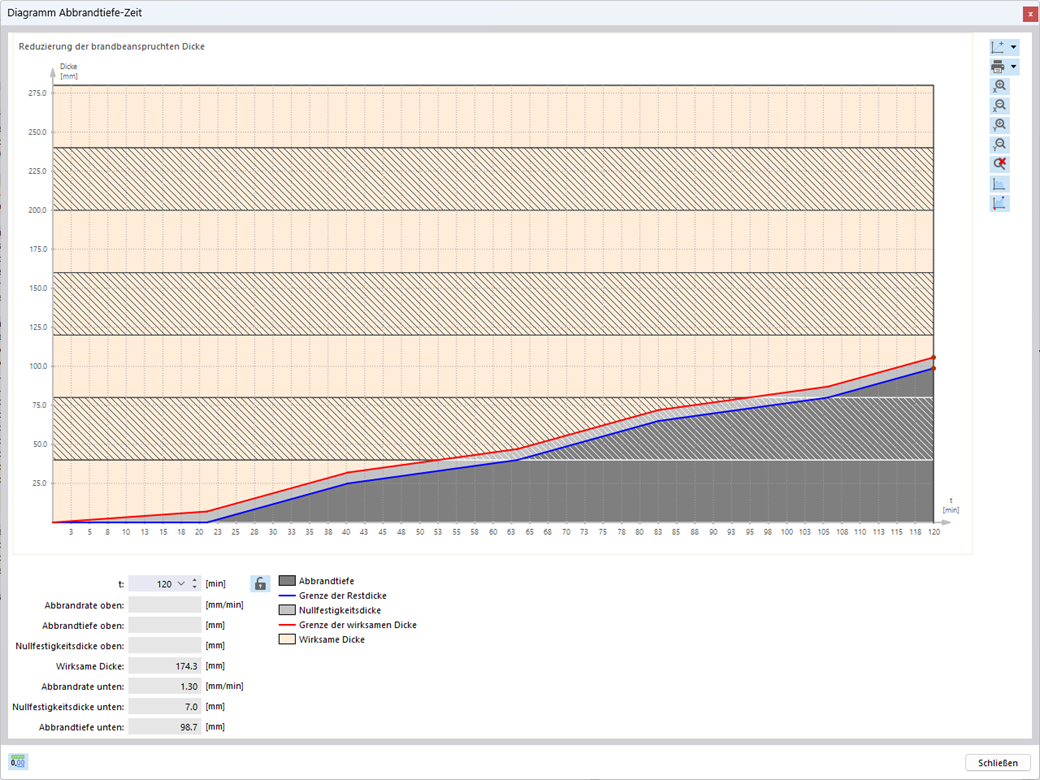
Task: Zoom in on the X axis
Action: (999, 86)
